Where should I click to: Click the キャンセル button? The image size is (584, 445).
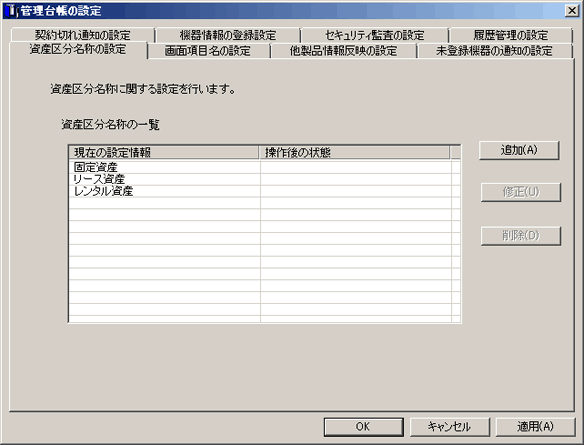point(450,427)
